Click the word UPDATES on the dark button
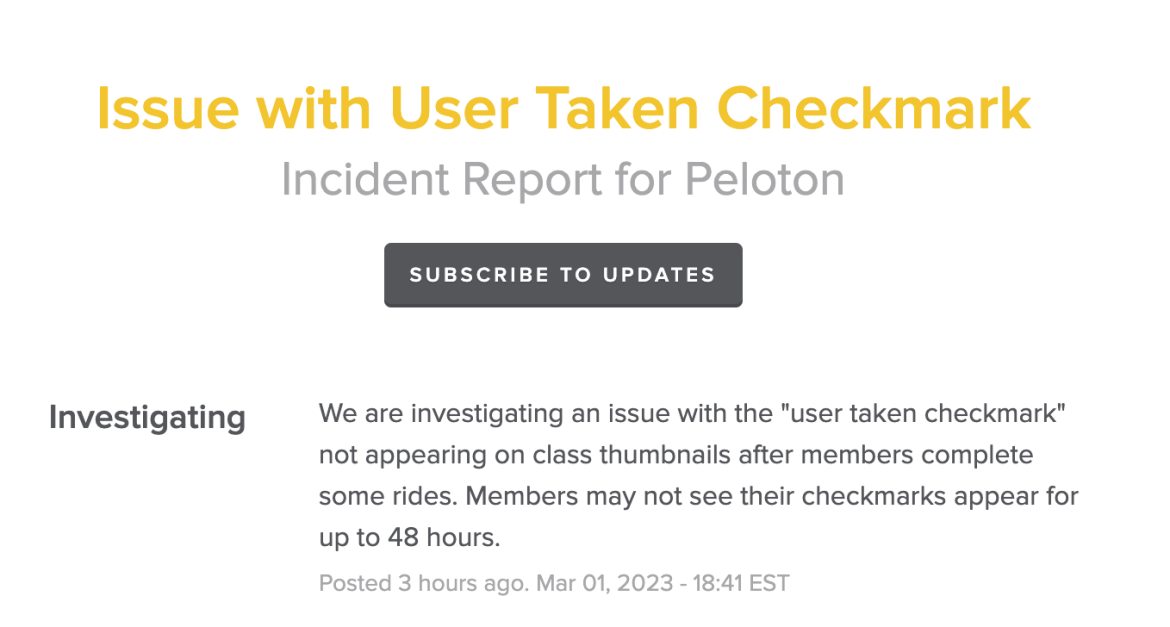The image size is (1170, 627). 659,275
